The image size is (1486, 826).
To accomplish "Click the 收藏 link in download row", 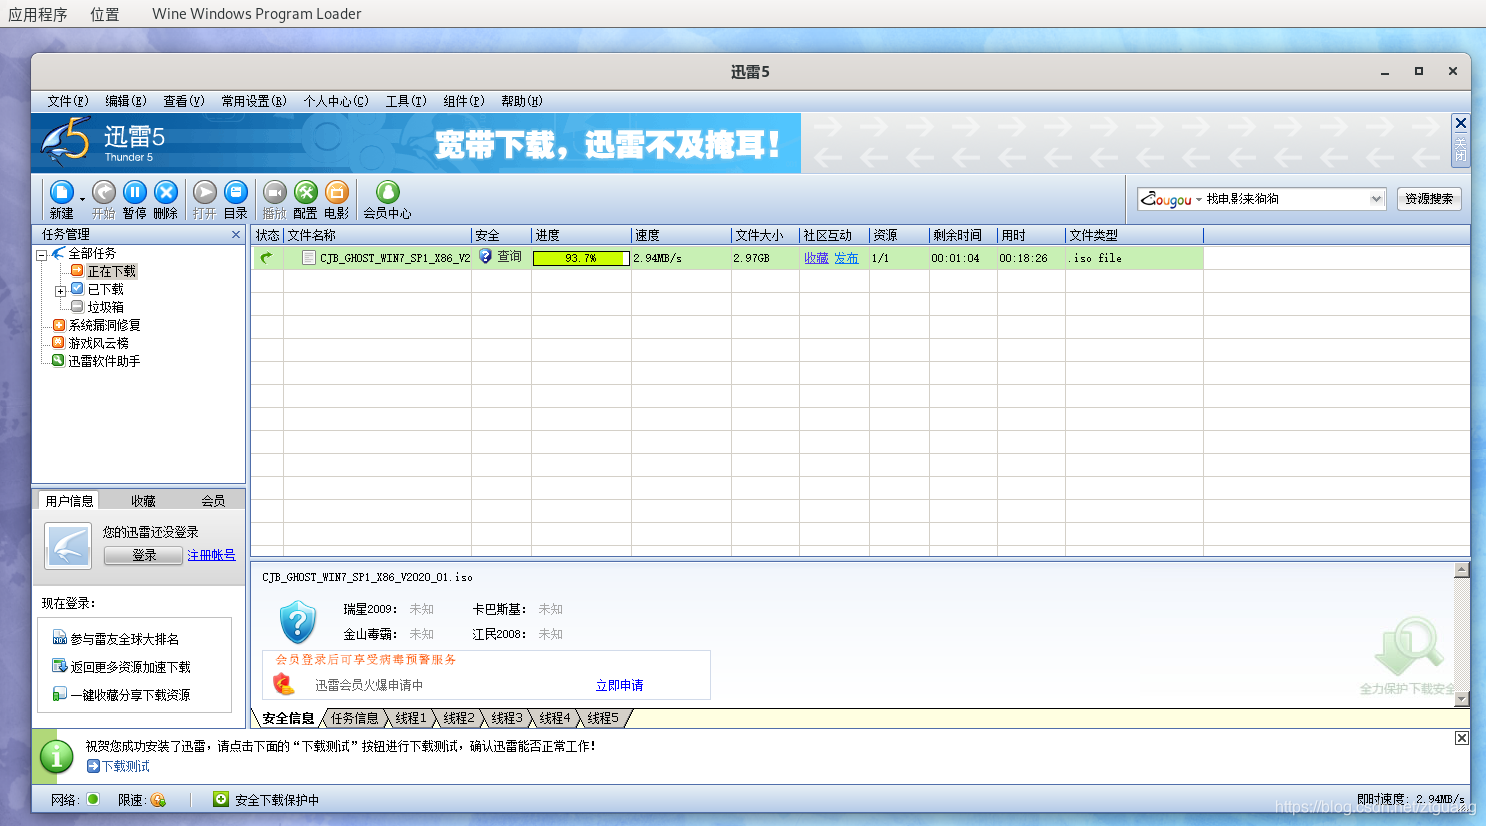I will pos(816,258).
